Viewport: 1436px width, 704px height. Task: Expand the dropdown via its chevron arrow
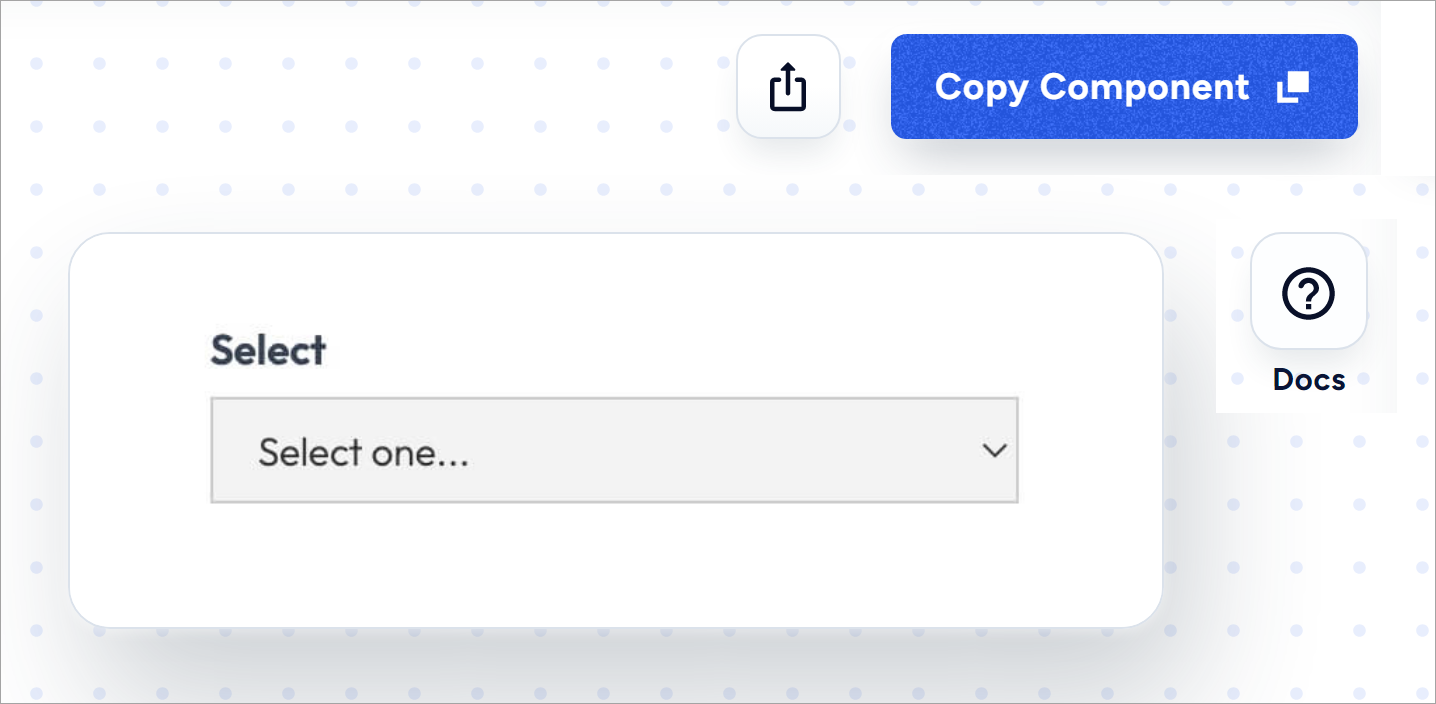[x=994, y=451]
